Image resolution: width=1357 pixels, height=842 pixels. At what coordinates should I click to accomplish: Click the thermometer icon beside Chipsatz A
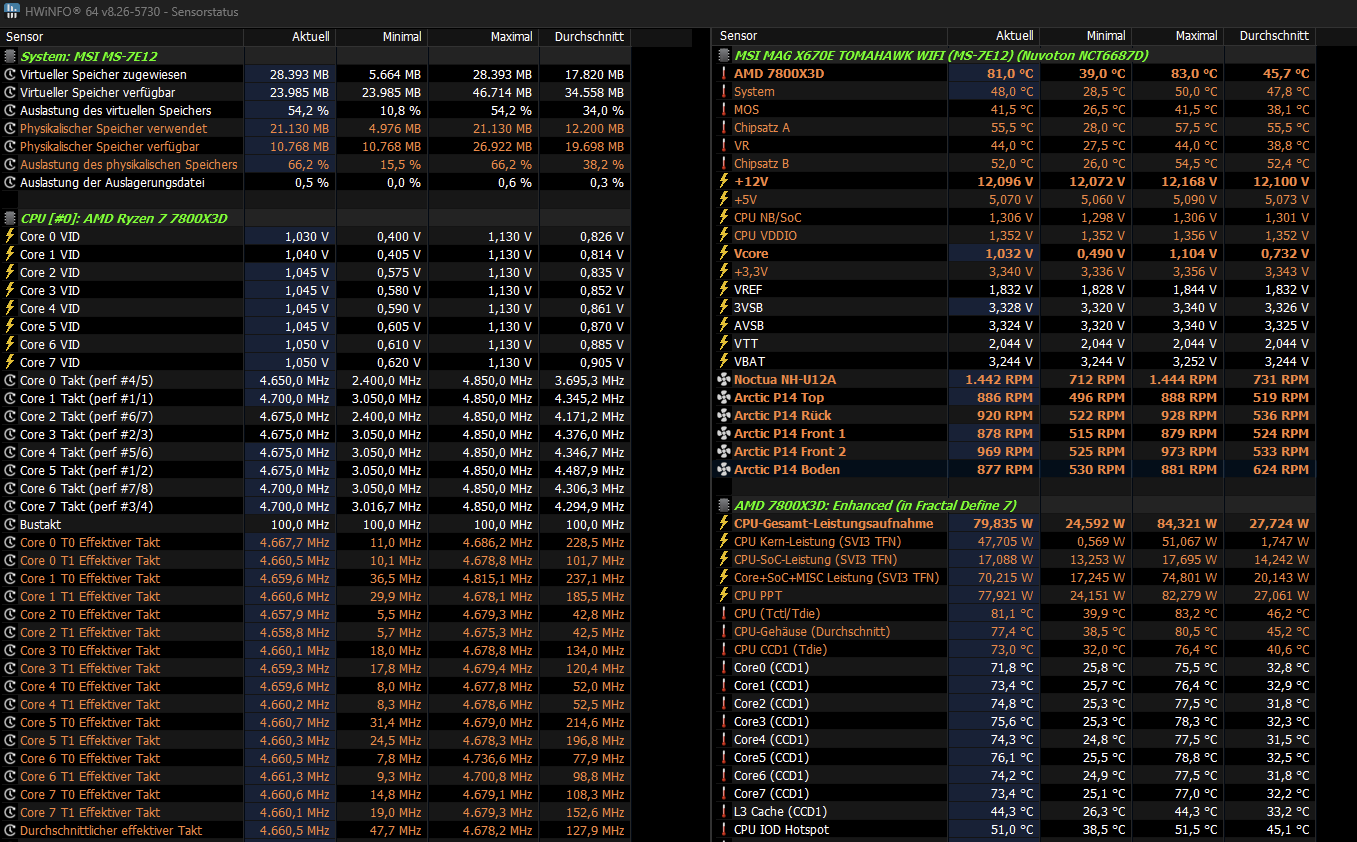pos(724,128)
